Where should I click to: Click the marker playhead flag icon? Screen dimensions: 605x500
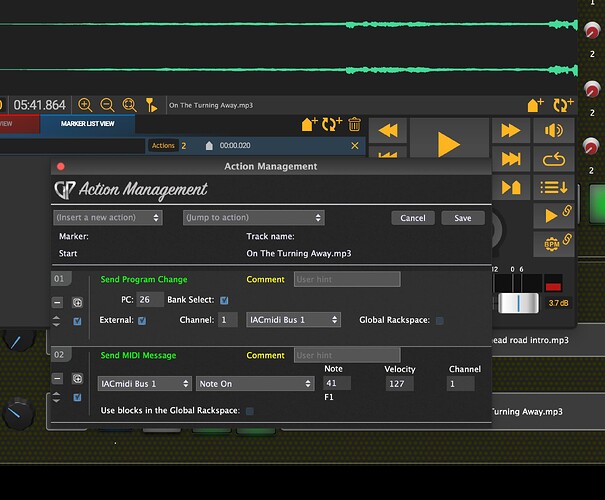(x=151, y=105)
